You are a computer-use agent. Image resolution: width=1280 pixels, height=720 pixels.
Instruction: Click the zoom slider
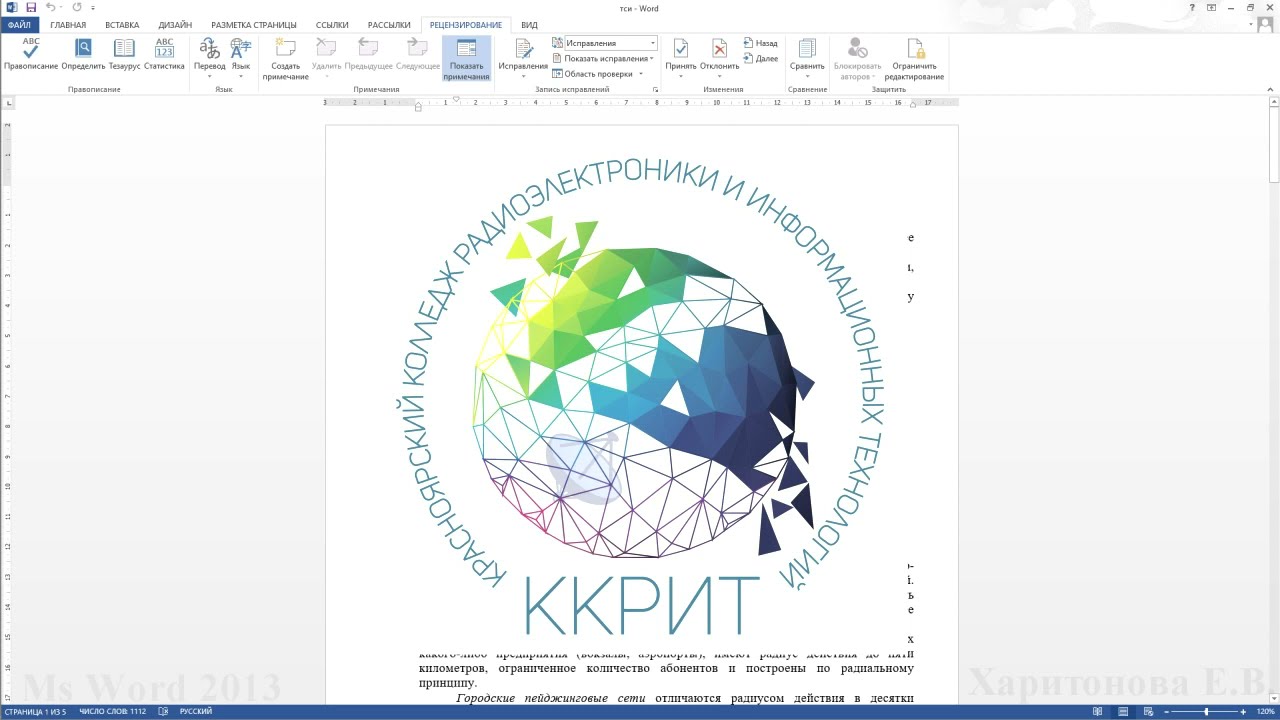coord(1208,712)
